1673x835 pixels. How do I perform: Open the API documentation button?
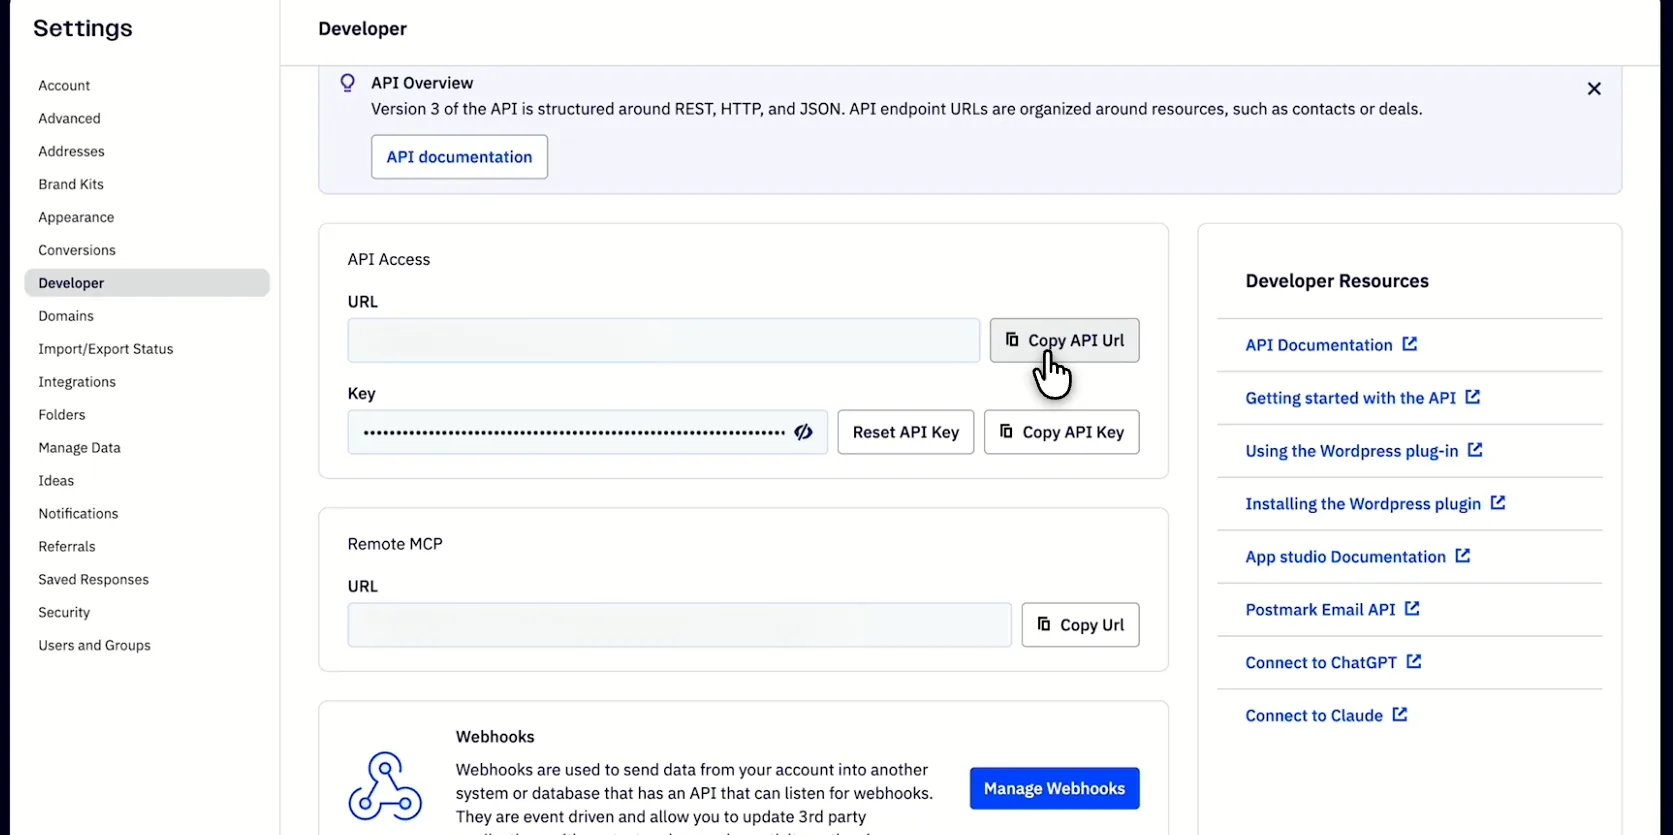click(x=459, y=157)
